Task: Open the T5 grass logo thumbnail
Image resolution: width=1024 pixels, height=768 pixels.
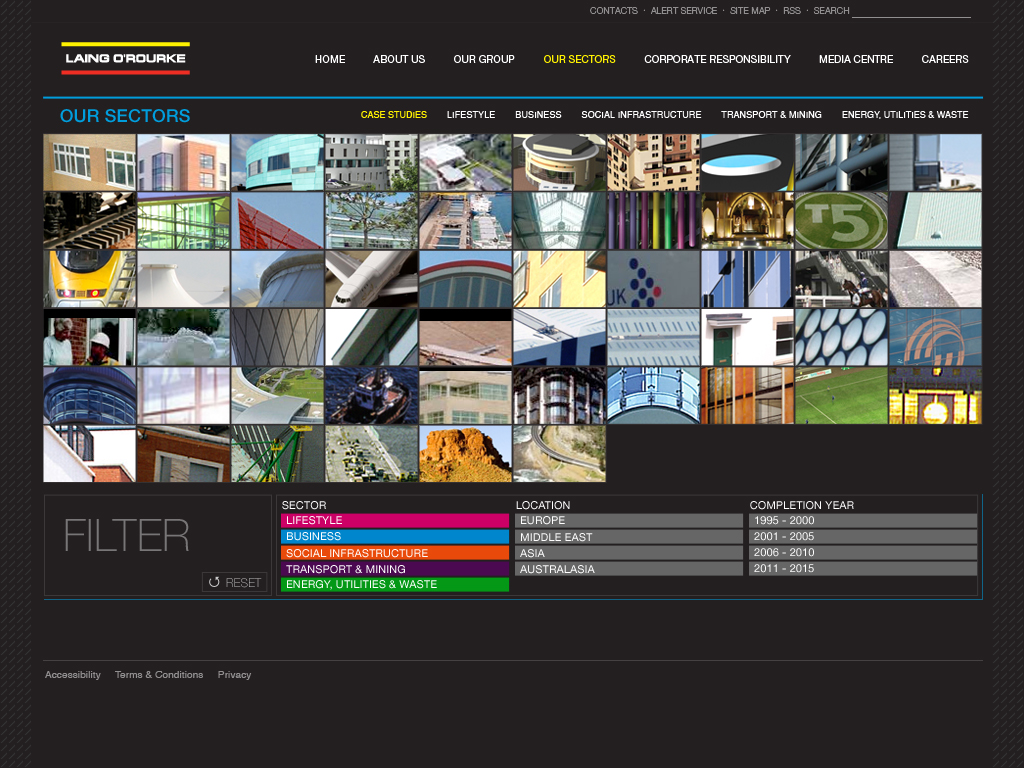Action: (x=841, y=221)
